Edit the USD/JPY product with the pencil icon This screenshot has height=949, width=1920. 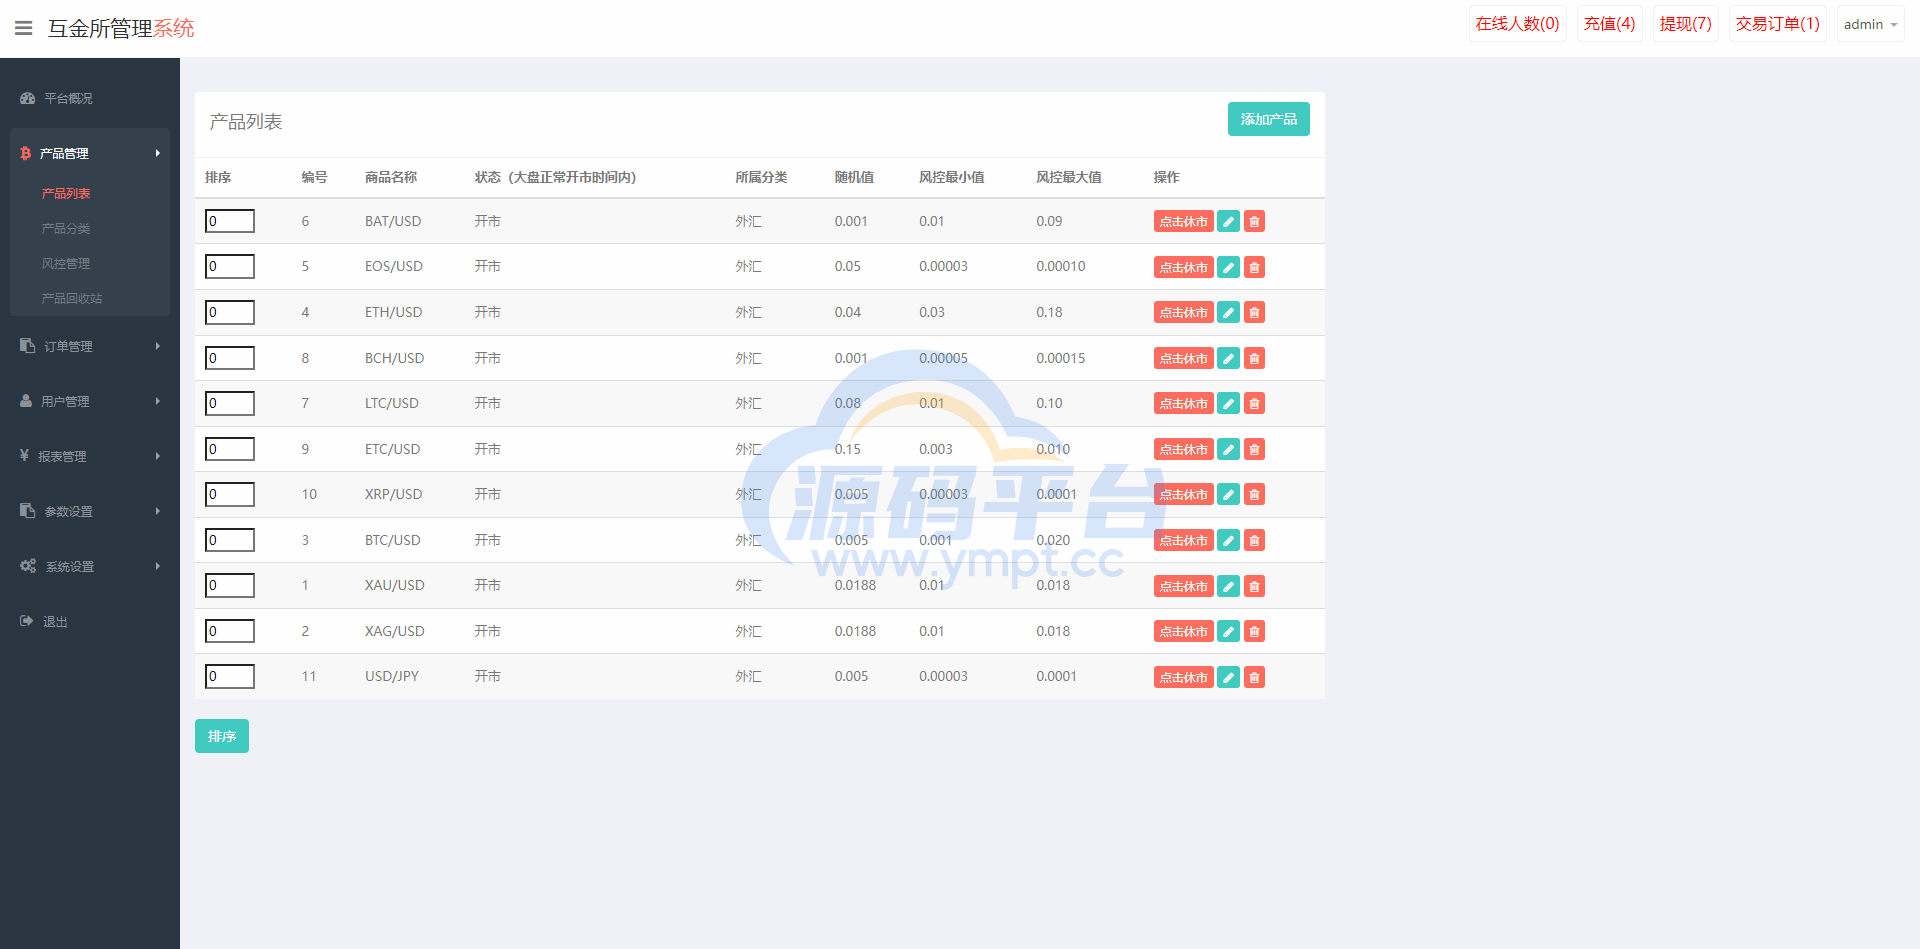click(x=1229, y=677)
